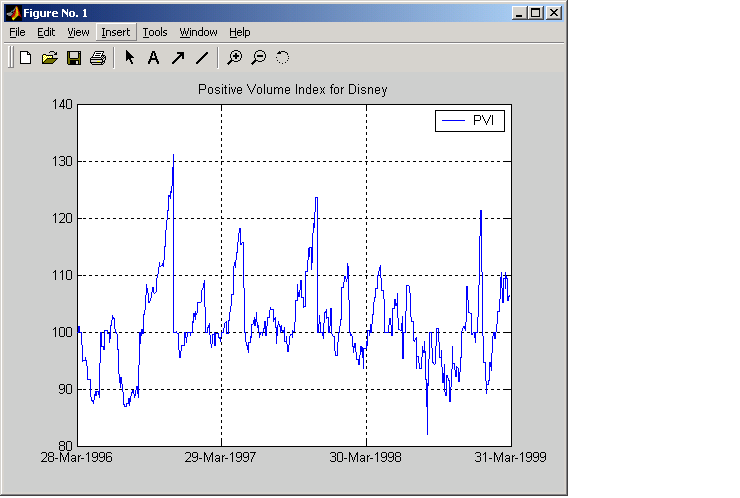Image resolution: width=740 pixels, height=498 pixels.
Task: Print the figure using the printer icon
Action: (x=98, y=58)
